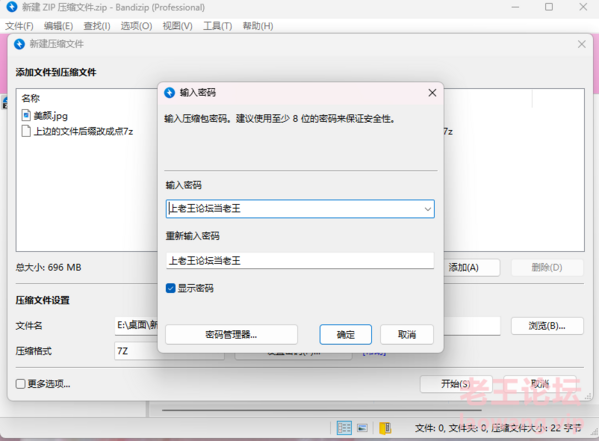Open the 选项(O) menu
The height and width of the screenshot is (441, 599).
coord(136,26)
